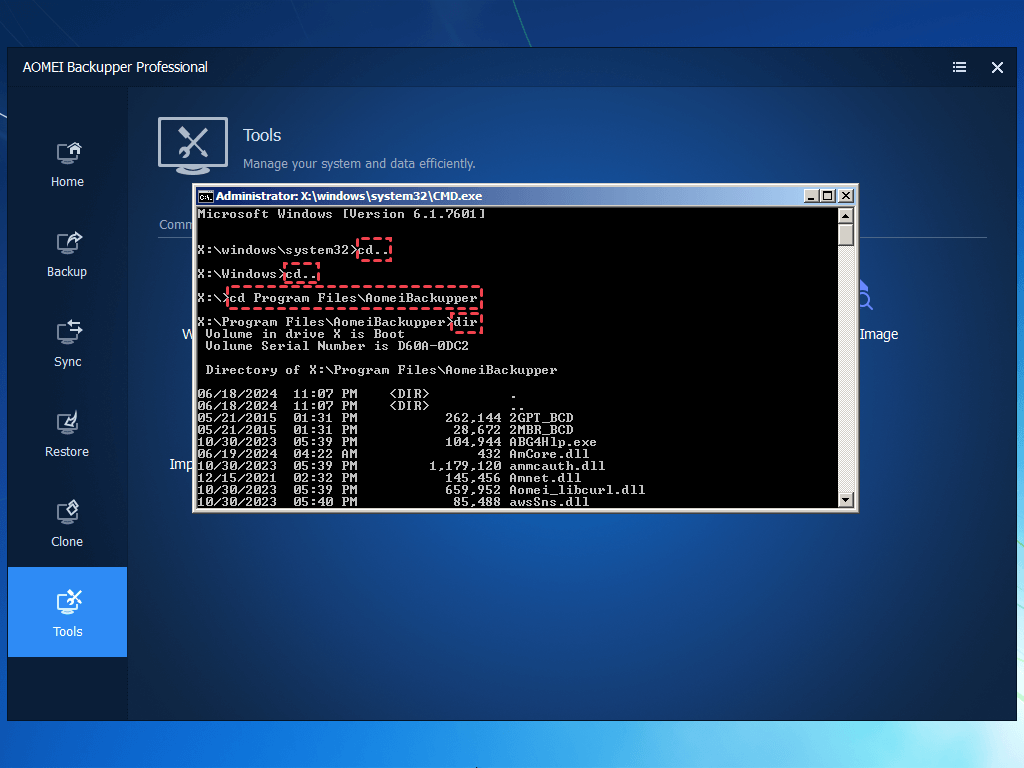Select the Tools sidebar item
1024x768 pixels.
tap(67, 612)
